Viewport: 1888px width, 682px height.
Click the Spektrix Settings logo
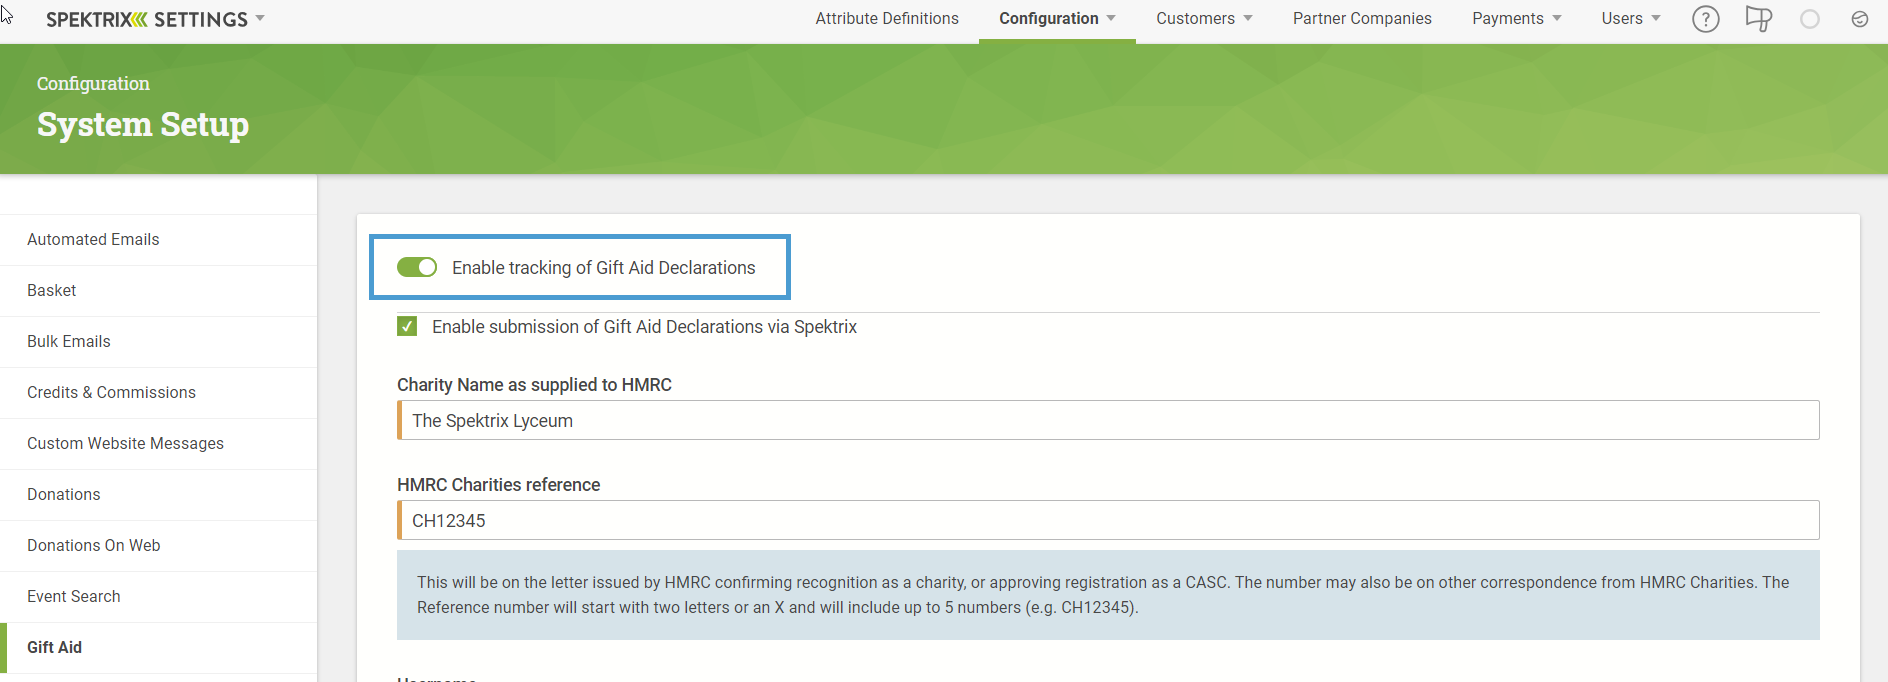(146, 19)
